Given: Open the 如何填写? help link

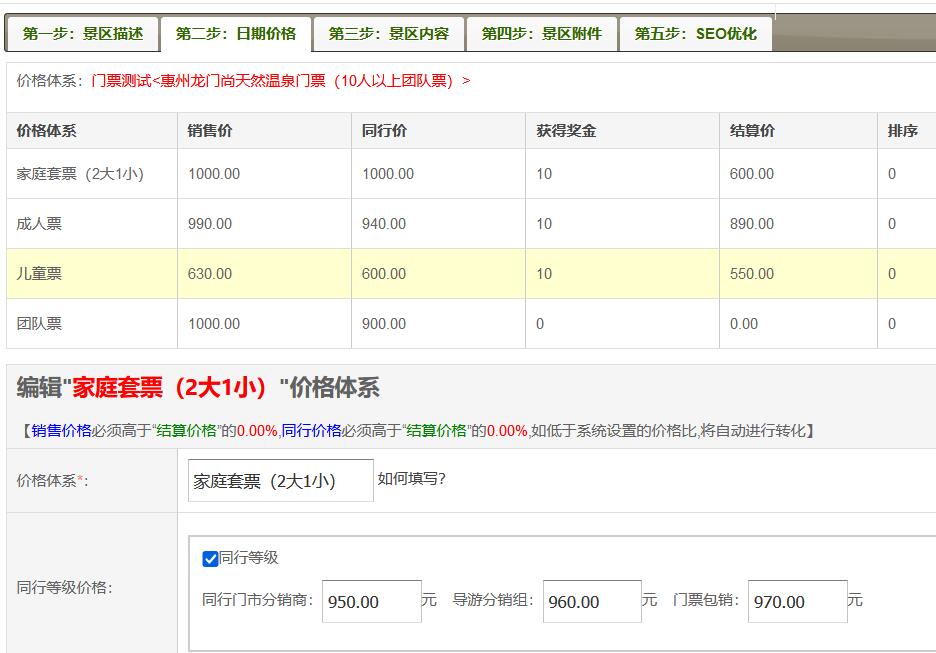Looking at the screenshot, I should [413, 481].
